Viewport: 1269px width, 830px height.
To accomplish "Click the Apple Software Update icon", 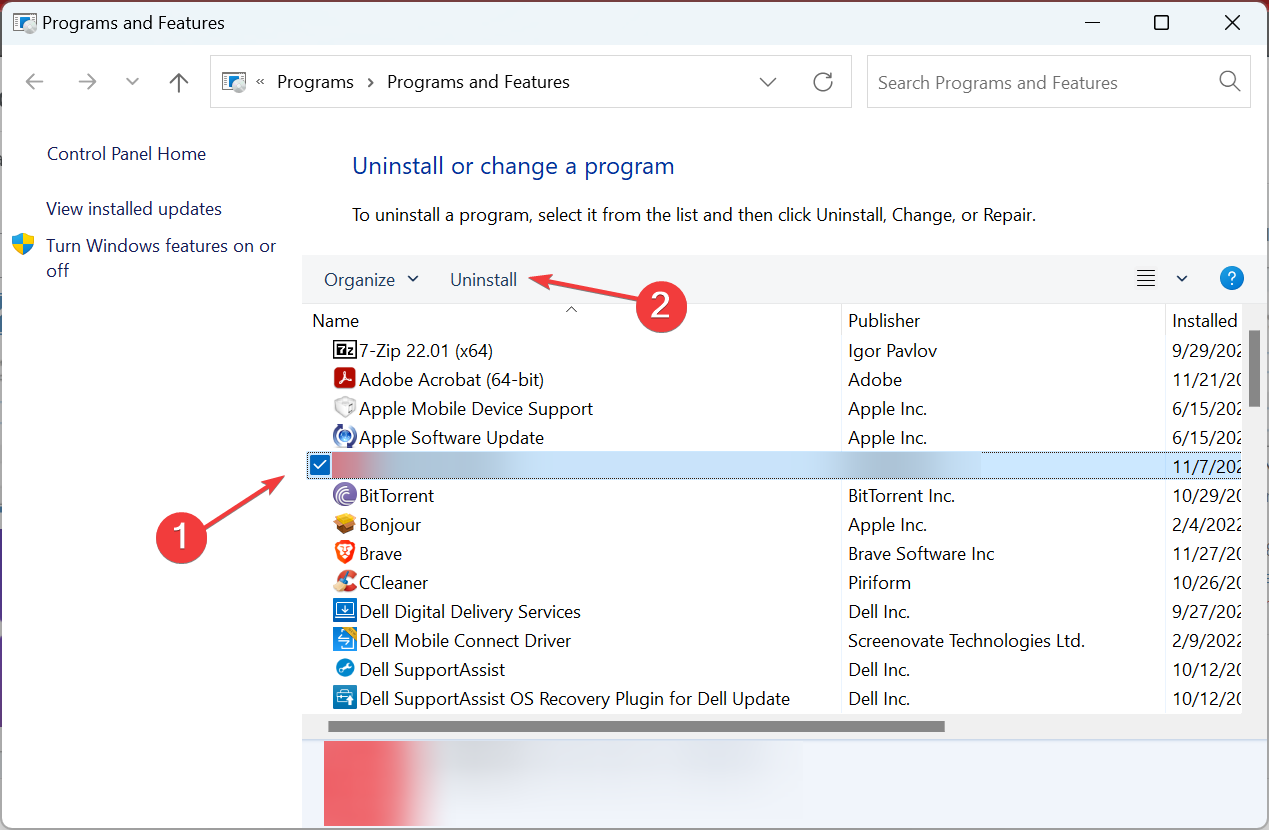I will pos(344,437).
